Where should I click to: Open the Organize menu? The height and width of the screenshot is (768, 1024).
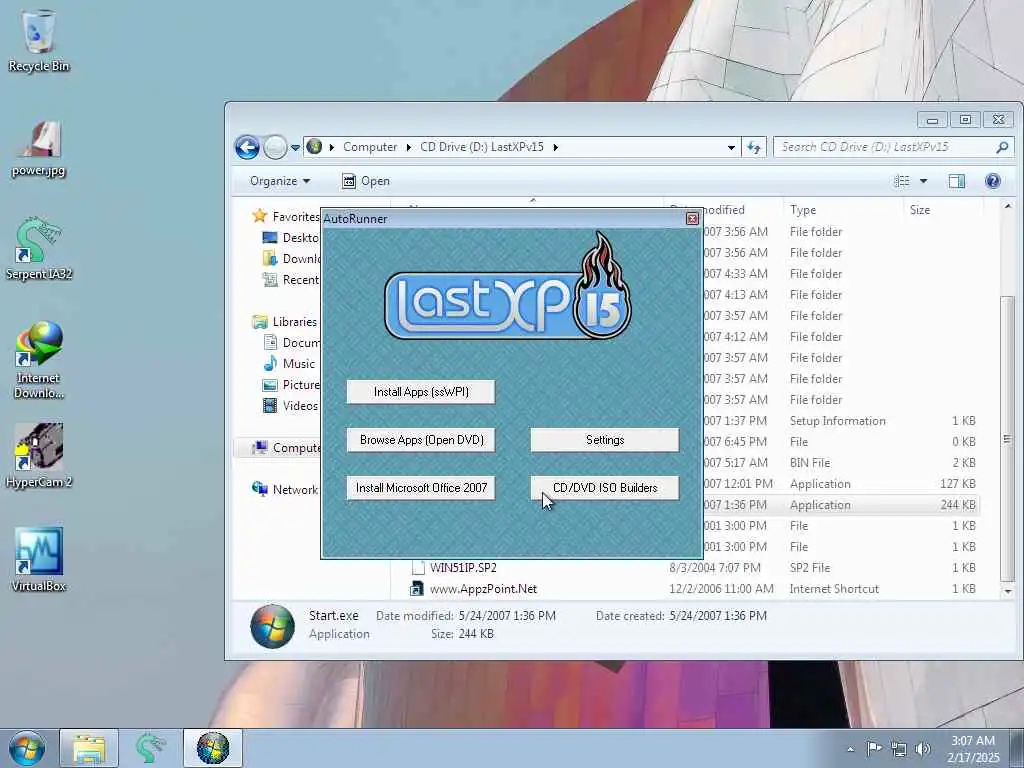[x=280, y=181]
